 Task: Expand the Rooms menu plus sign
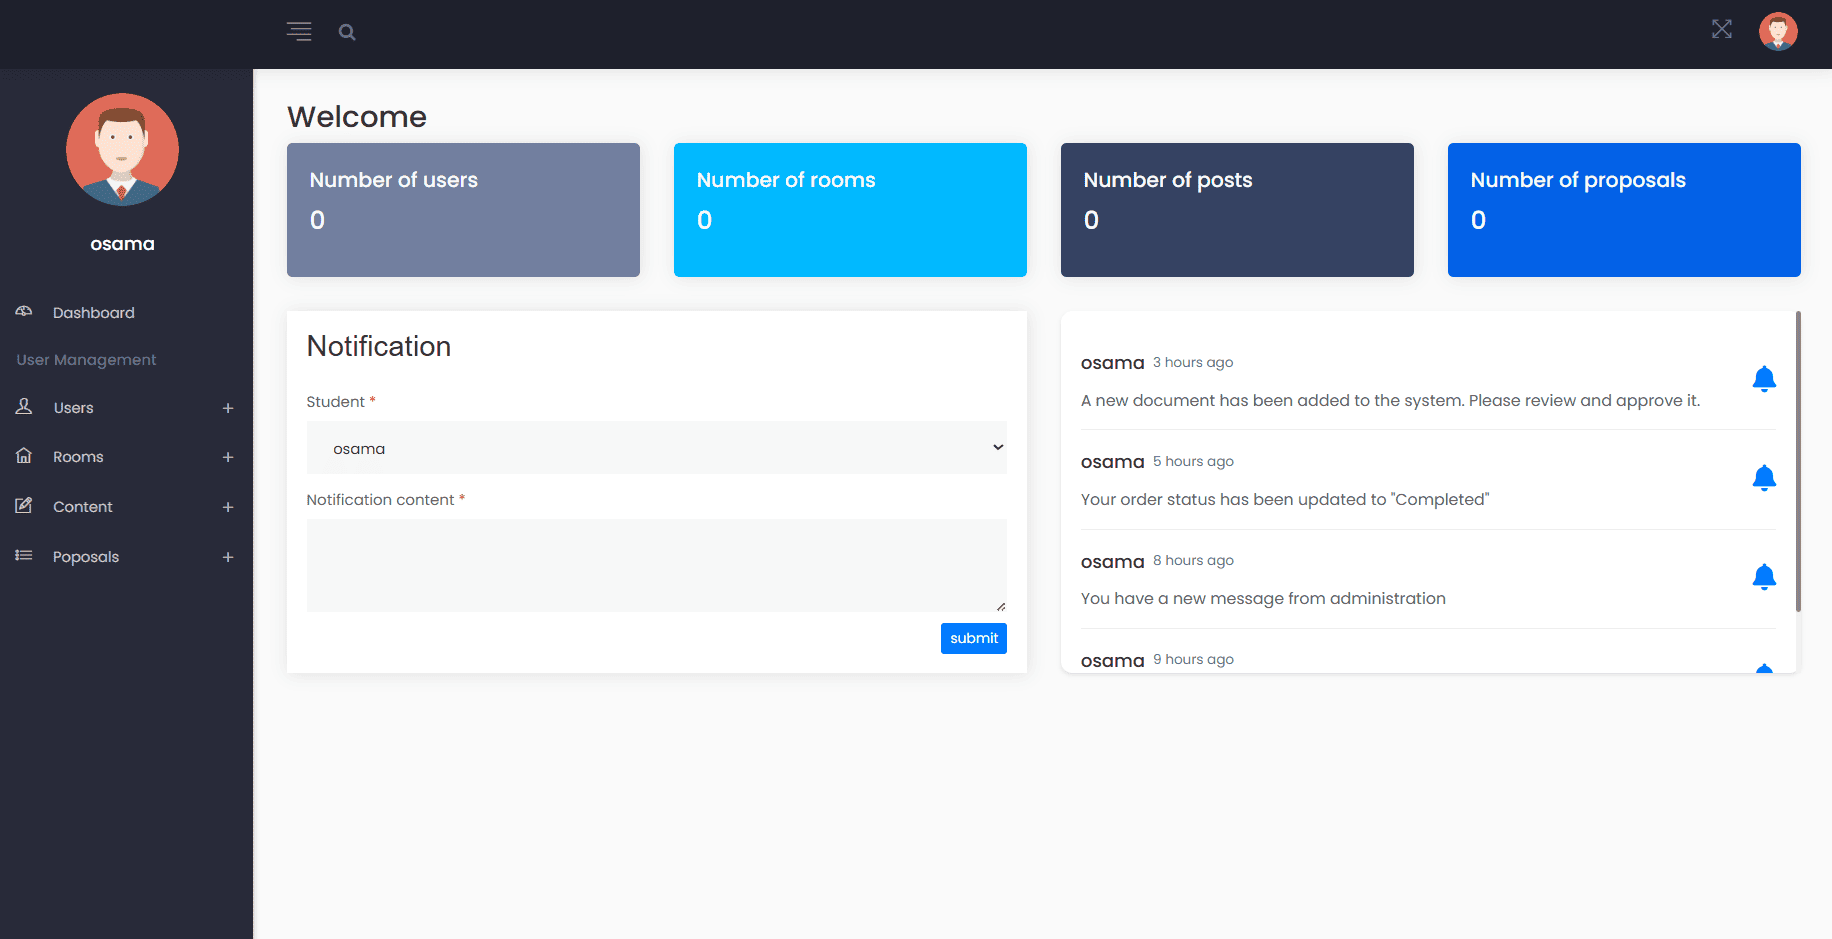[x=228, y=457]
